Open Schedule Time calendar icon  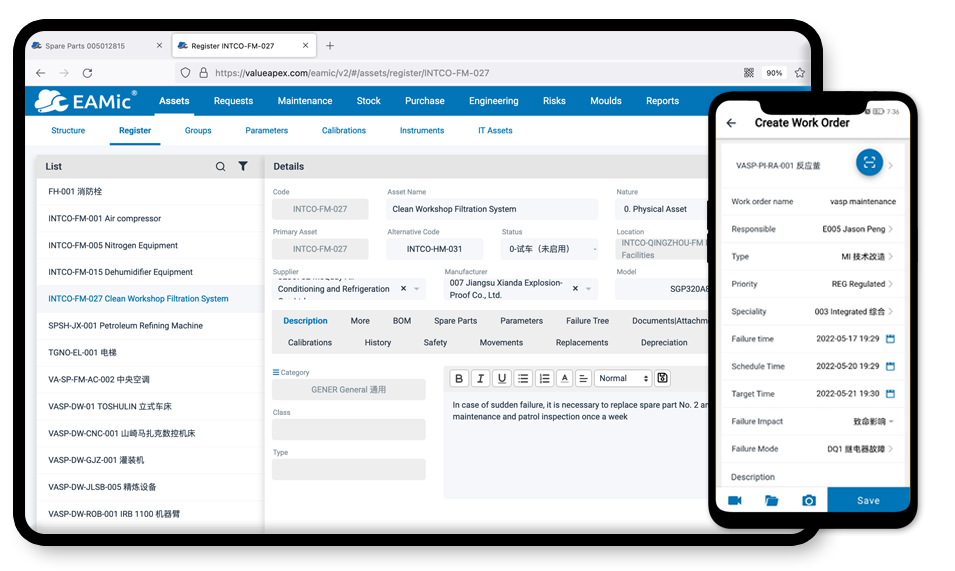[x=890, y=366]
